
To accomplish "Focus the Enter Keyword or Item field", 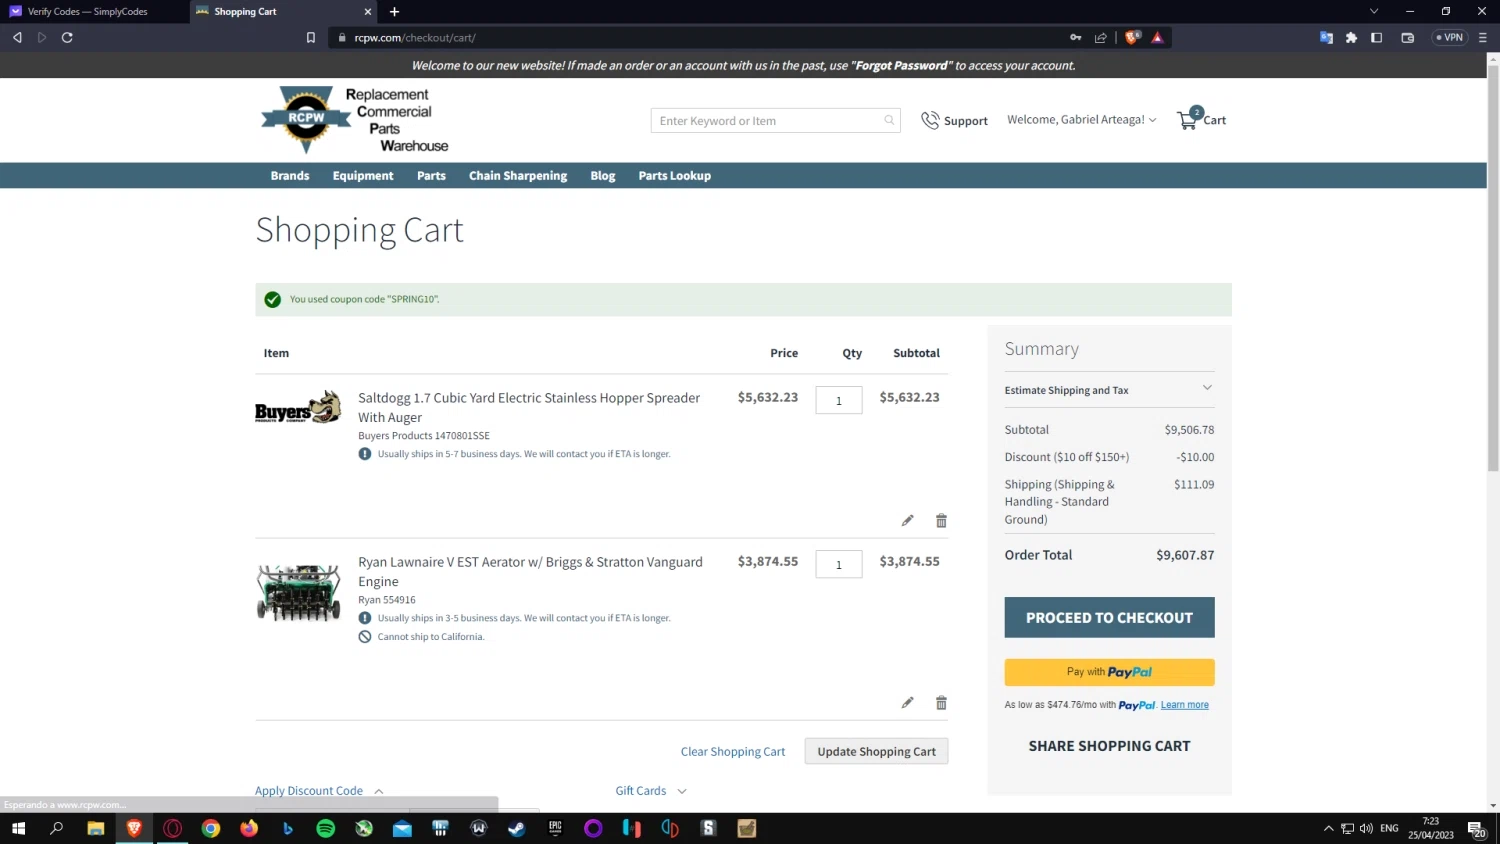I will [x=775, y=121].
